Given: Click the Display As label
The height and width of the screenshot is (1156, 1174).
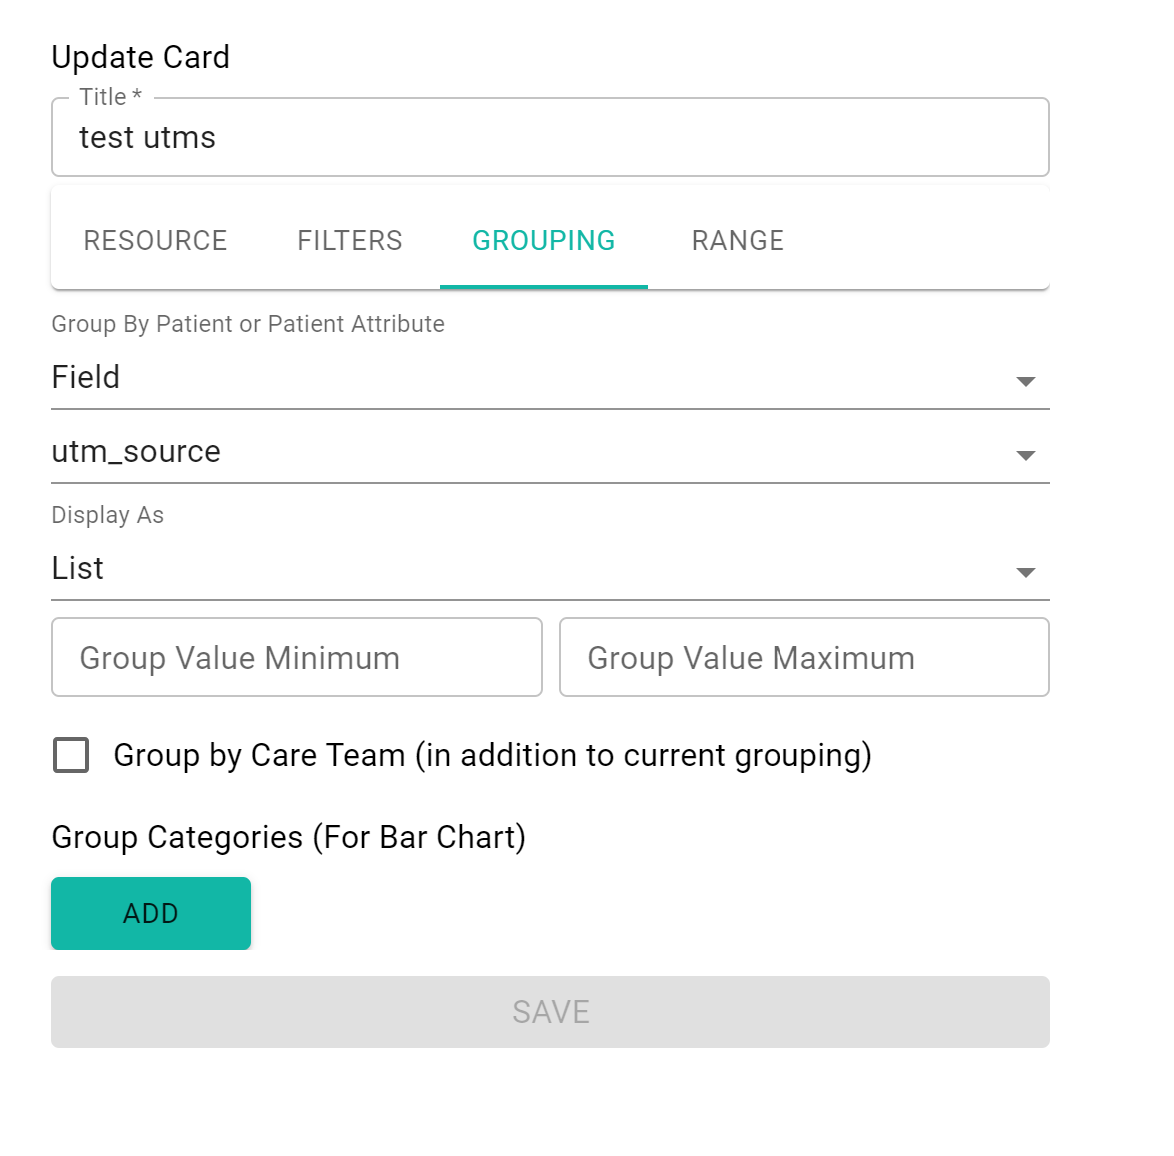Looking at the screenshot, I should (108, 515).
